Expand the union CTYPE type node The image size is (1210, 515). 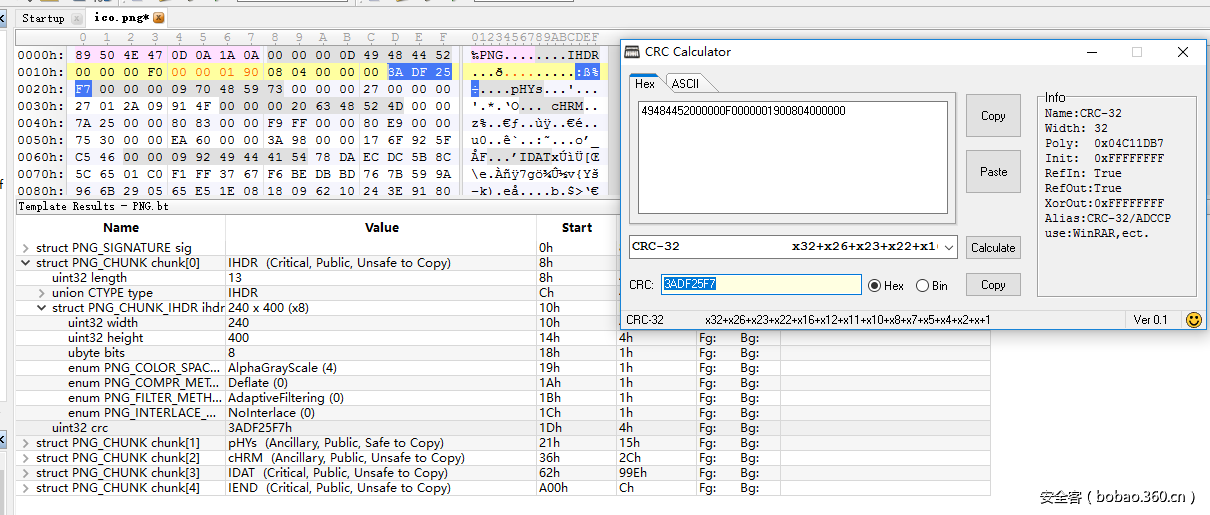[42, 293]
